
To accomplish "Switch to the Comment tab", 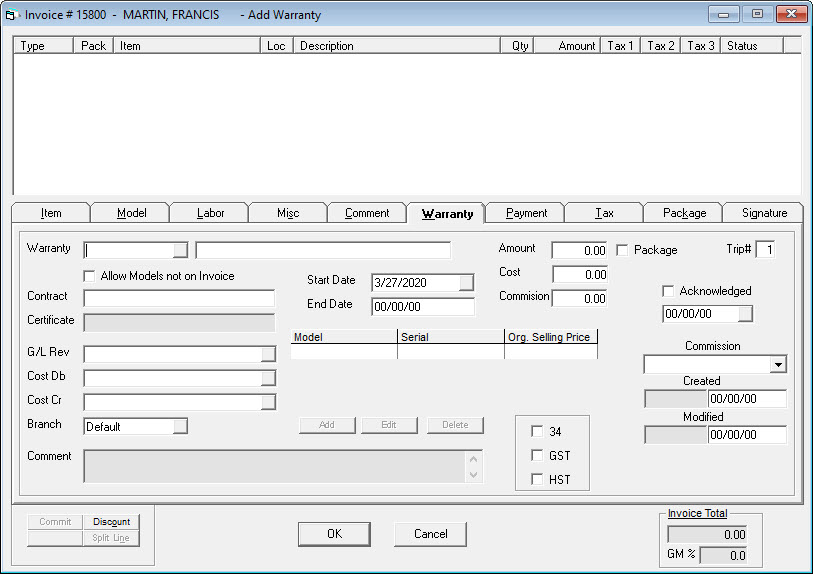I will pos(367,213).
